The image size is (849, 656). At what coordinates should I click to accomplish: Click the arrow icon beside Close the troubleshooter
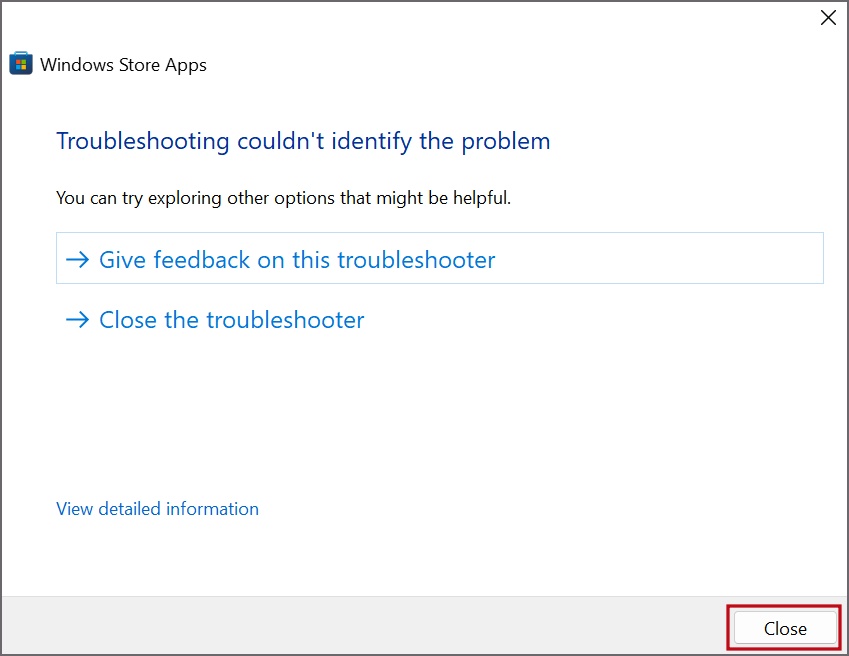coord(77,320)
